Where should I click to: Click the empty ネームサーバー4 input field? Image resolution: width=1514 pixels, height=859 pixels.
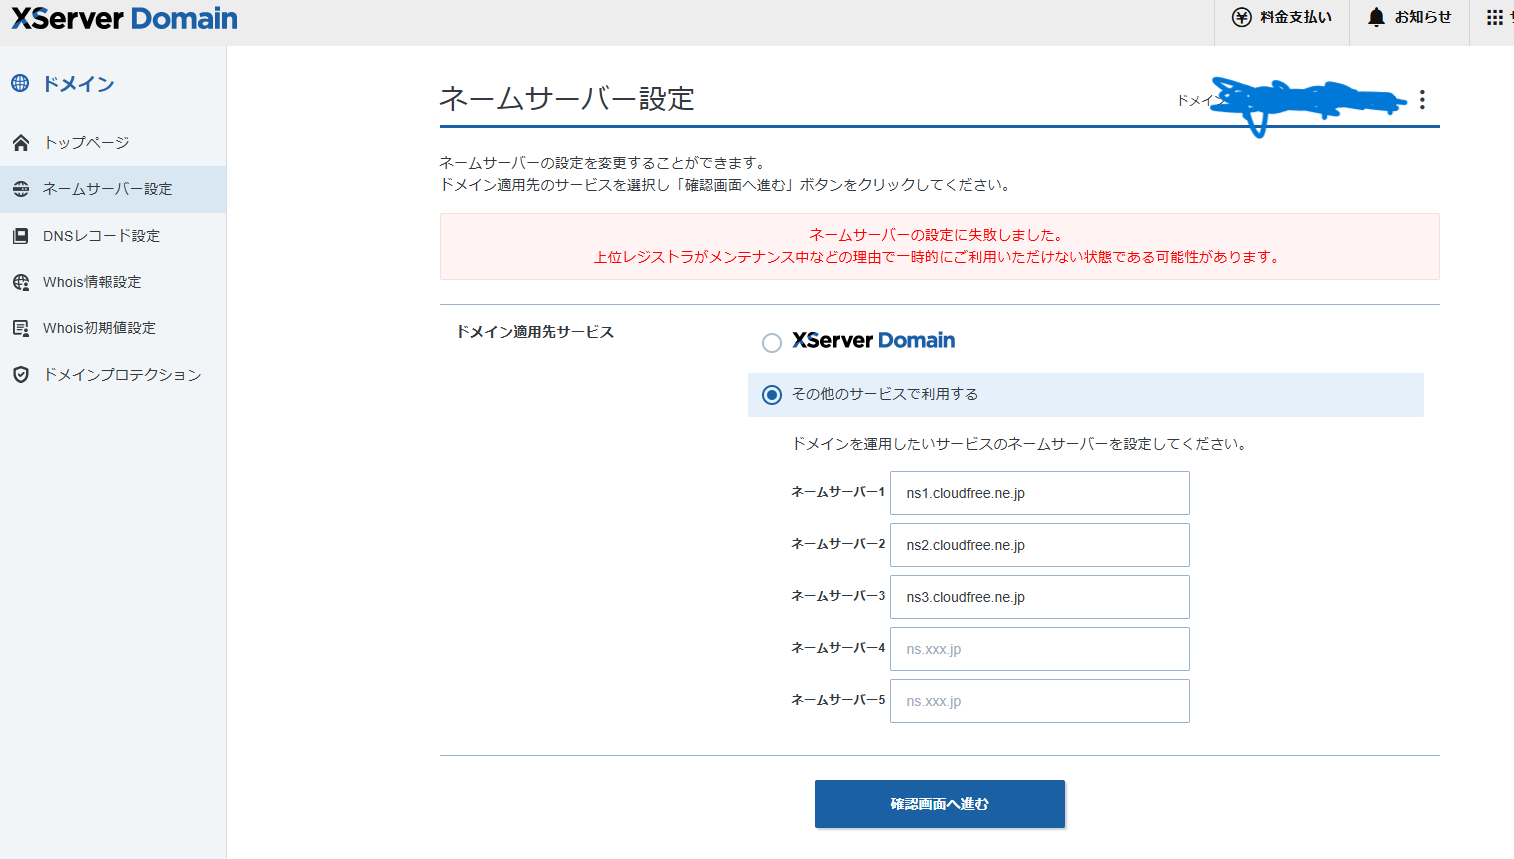pos(1040,649)
